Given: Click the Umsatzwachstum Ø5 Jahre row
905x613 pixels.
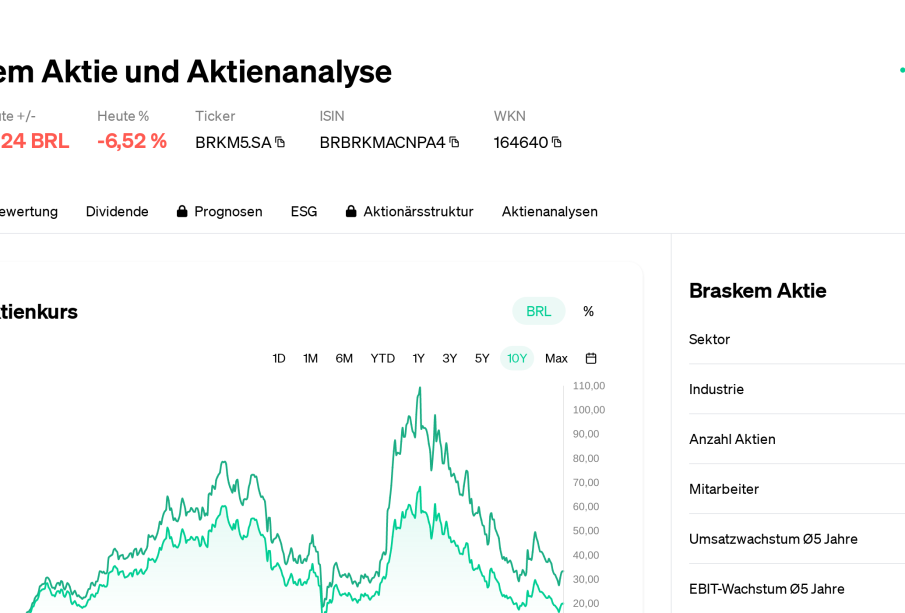Looking at the screenshot, I should point(773,539).
